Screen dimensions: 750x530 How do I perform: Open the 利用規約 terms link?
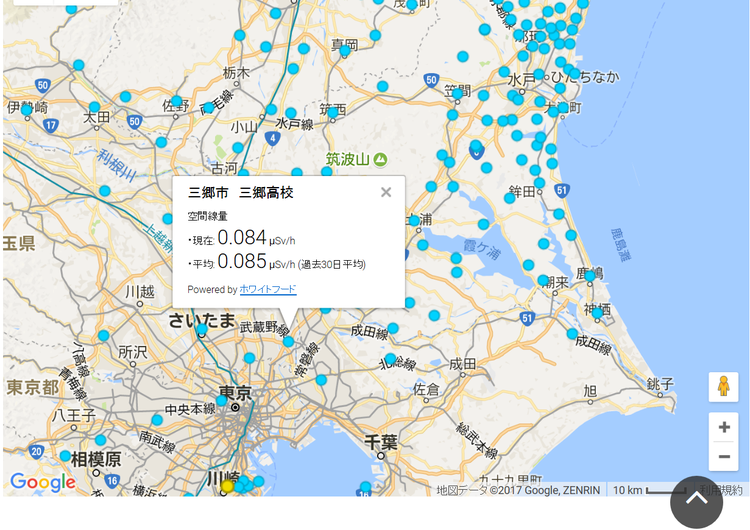click(722, 490)
